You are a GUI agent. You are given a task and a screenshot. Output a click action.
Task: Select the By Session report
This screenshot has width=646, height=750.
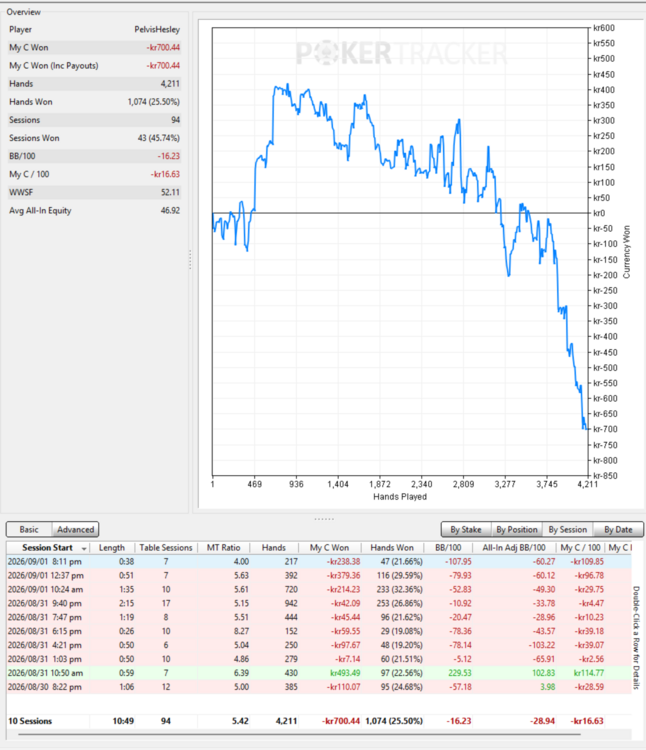(568, 529)
